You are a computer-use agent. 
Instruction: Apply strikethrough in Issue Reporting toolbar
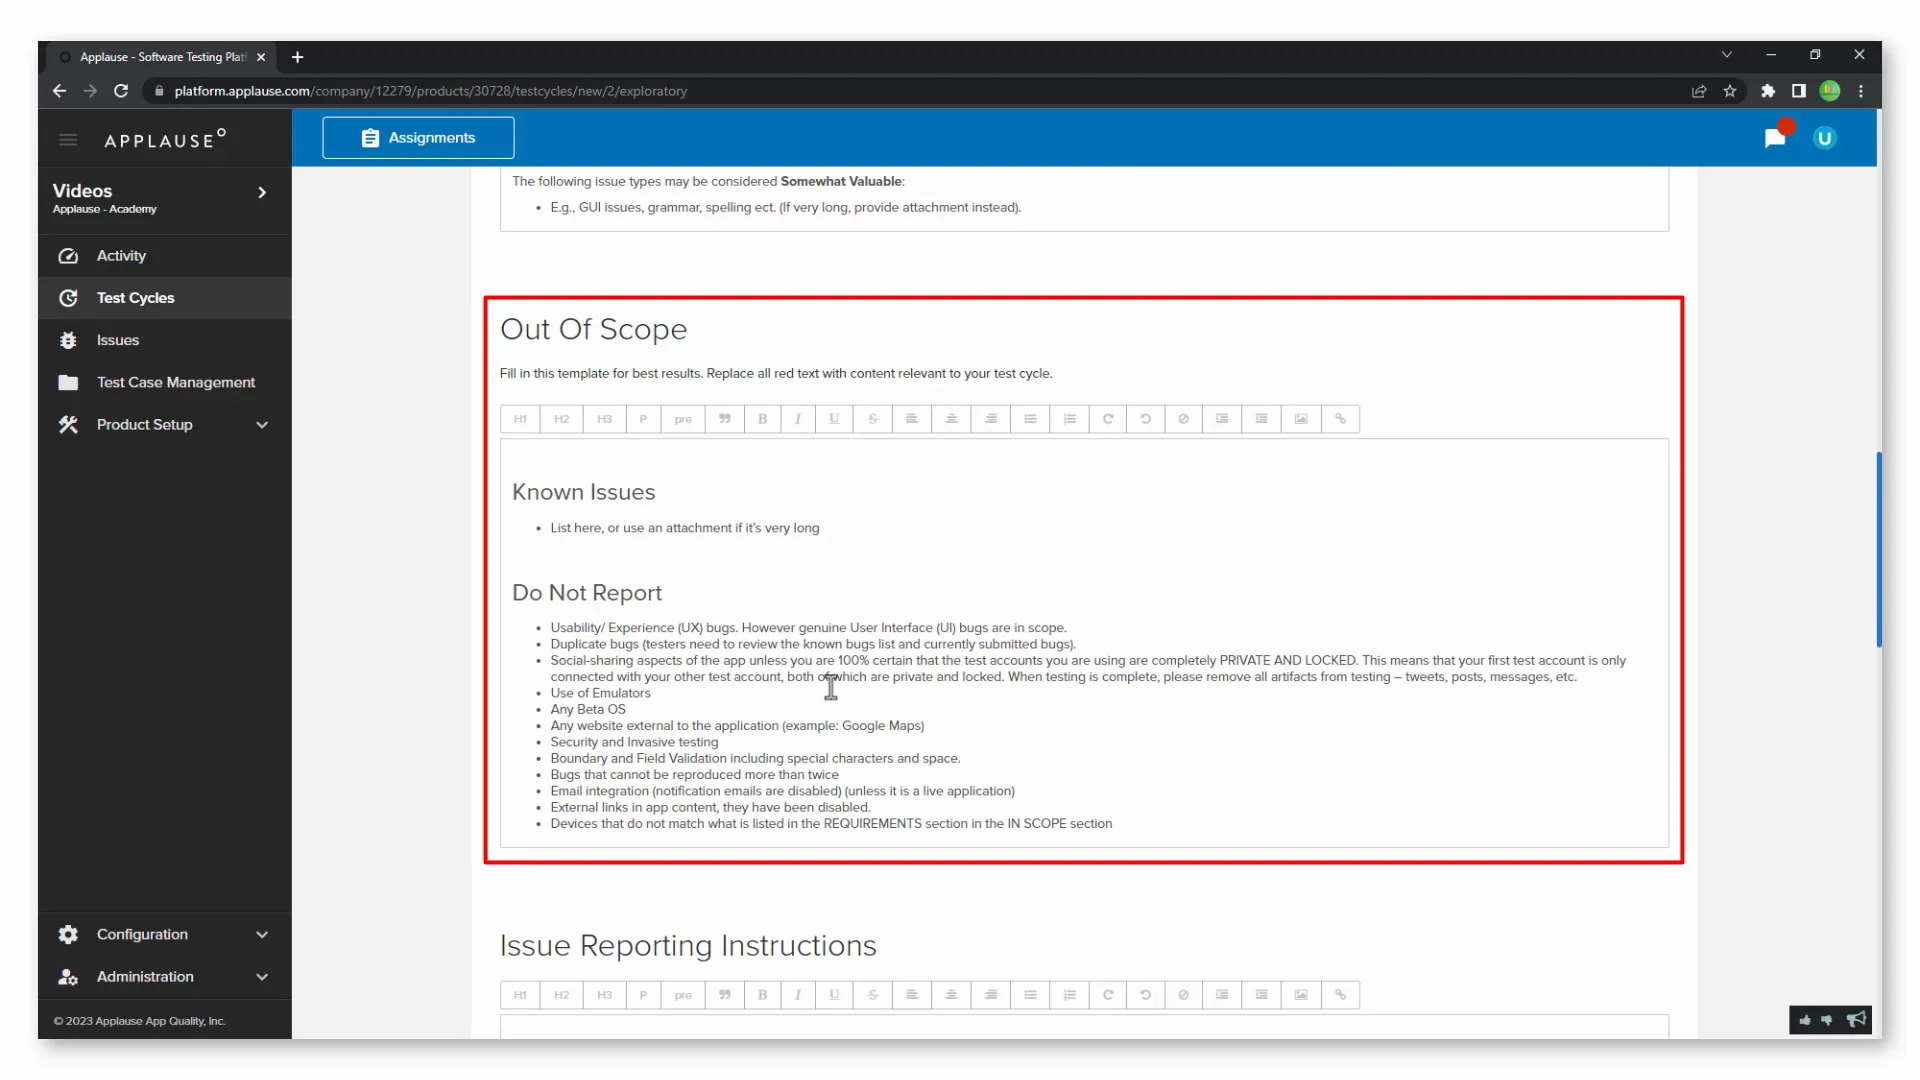[872, 995]
